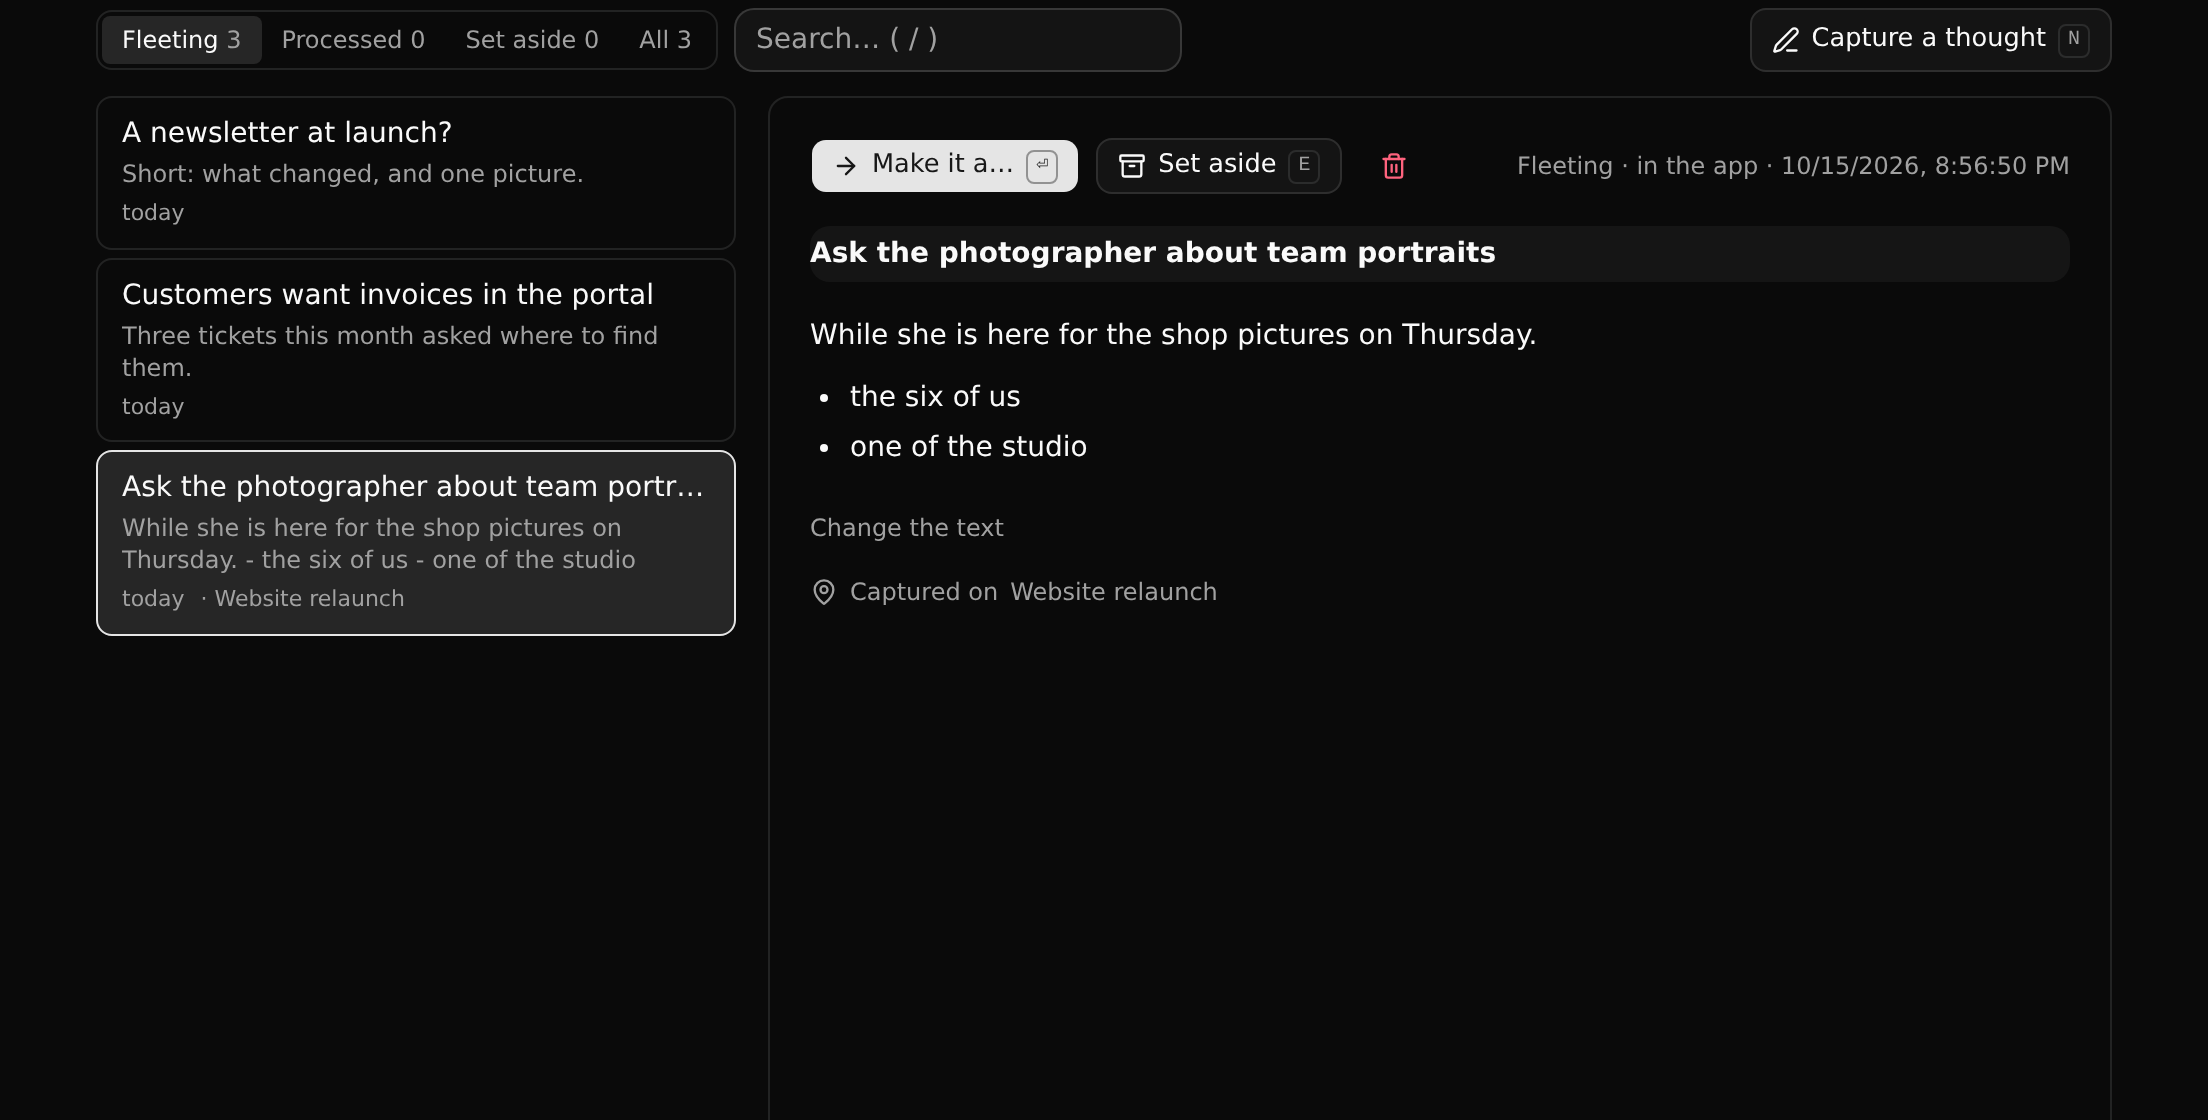Open the Set aside tab
The height and width of the screenshot is (1120, 2208).
tap(532, 40)
